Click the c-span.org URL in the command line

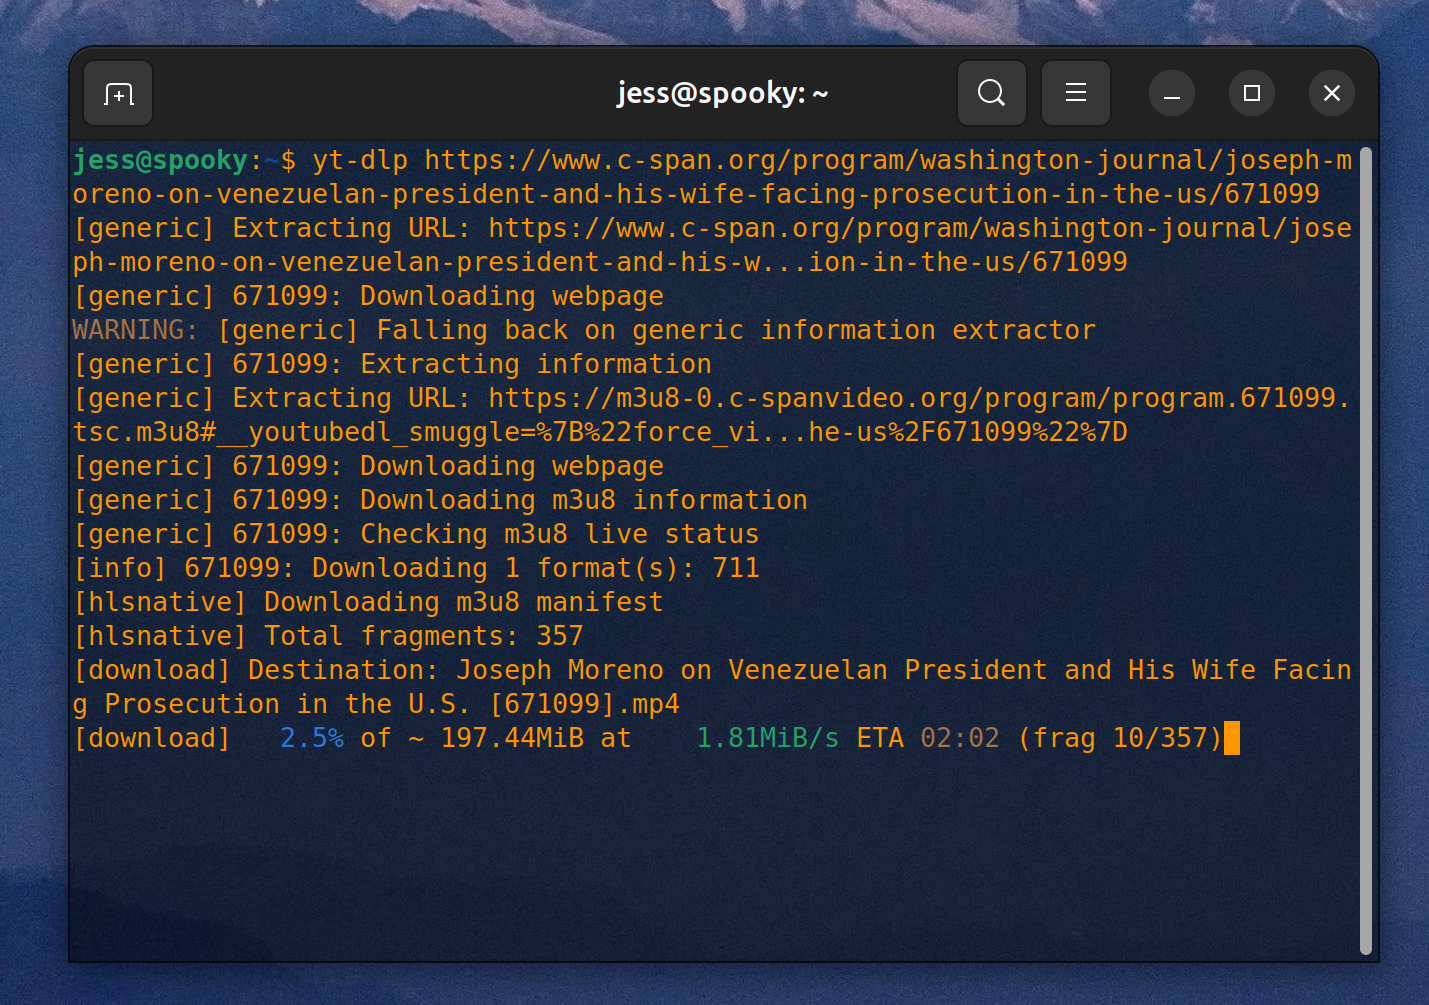point(712,177)
